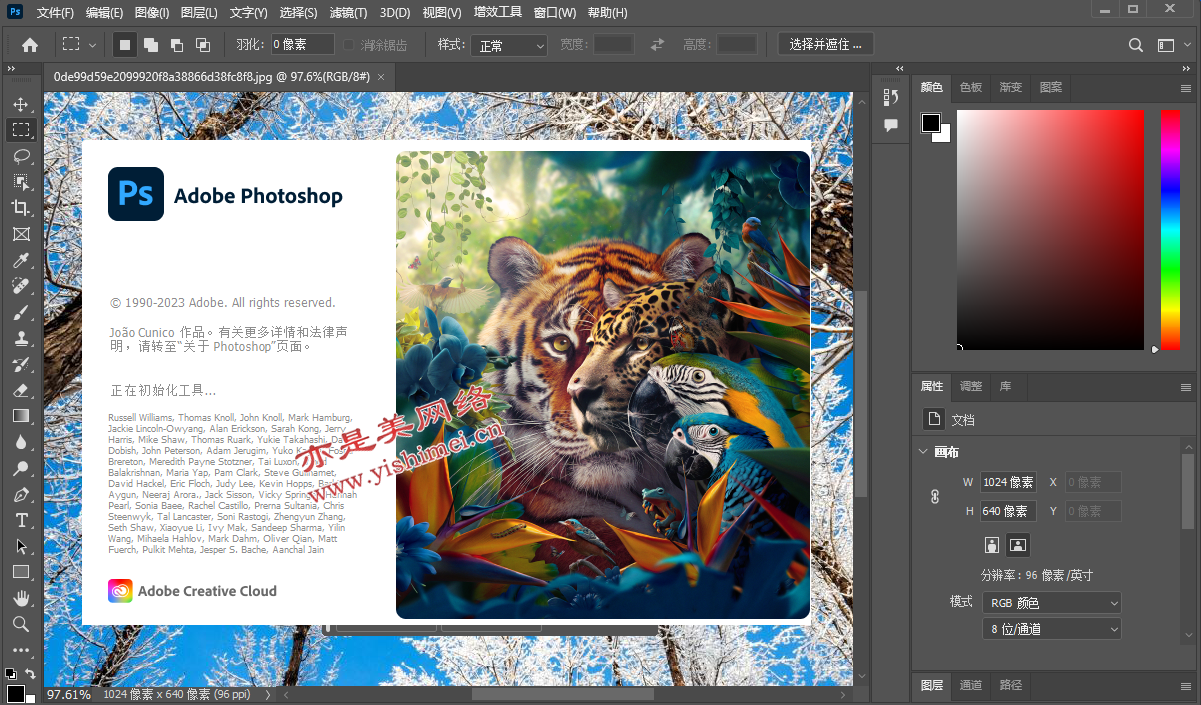Open the Edit Toolbar three-dots menu

pyautogui.click(x=21, y=650)
